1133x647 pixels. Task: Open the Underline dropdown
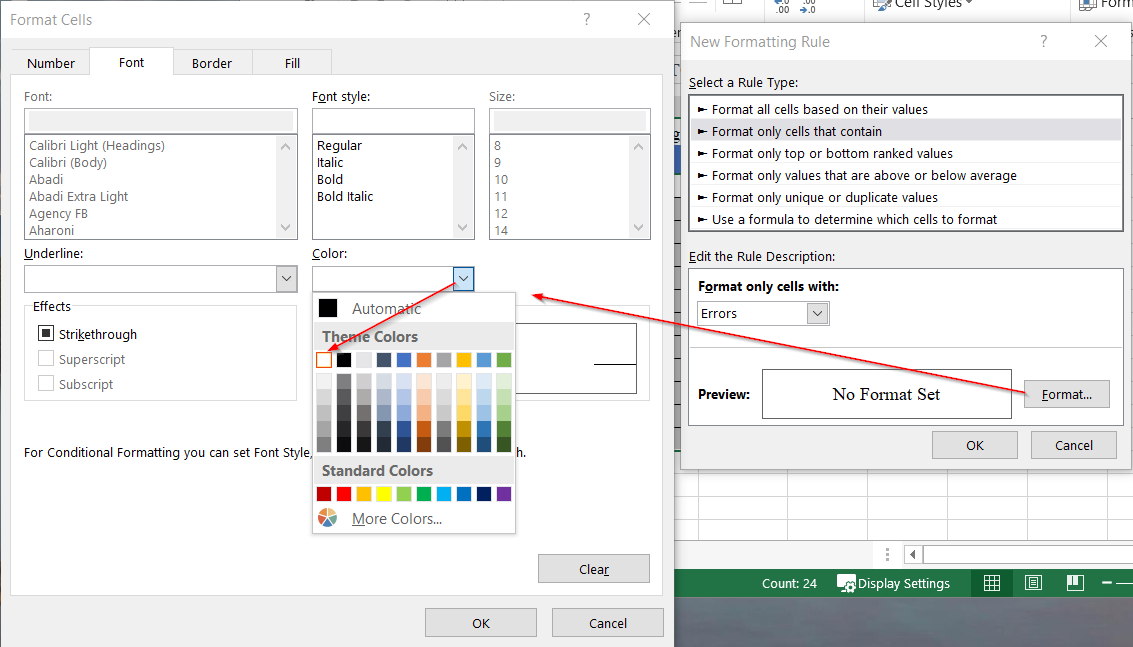(286, 278)
